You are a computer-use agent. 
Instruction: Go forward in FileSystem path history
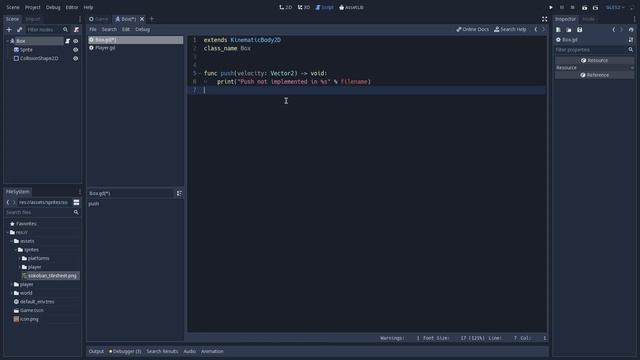[x=14, y=202]
